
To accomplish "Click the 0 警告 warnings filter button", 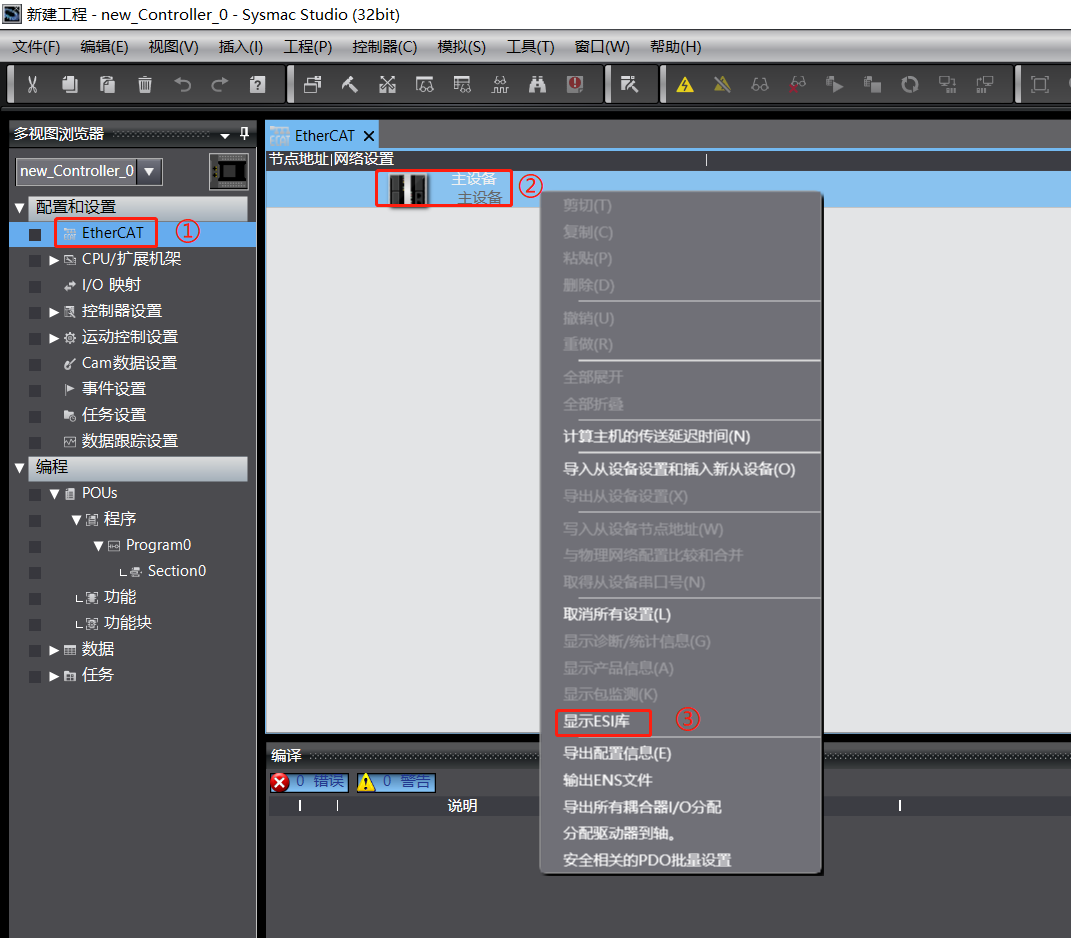I will [x=396, y=782].
